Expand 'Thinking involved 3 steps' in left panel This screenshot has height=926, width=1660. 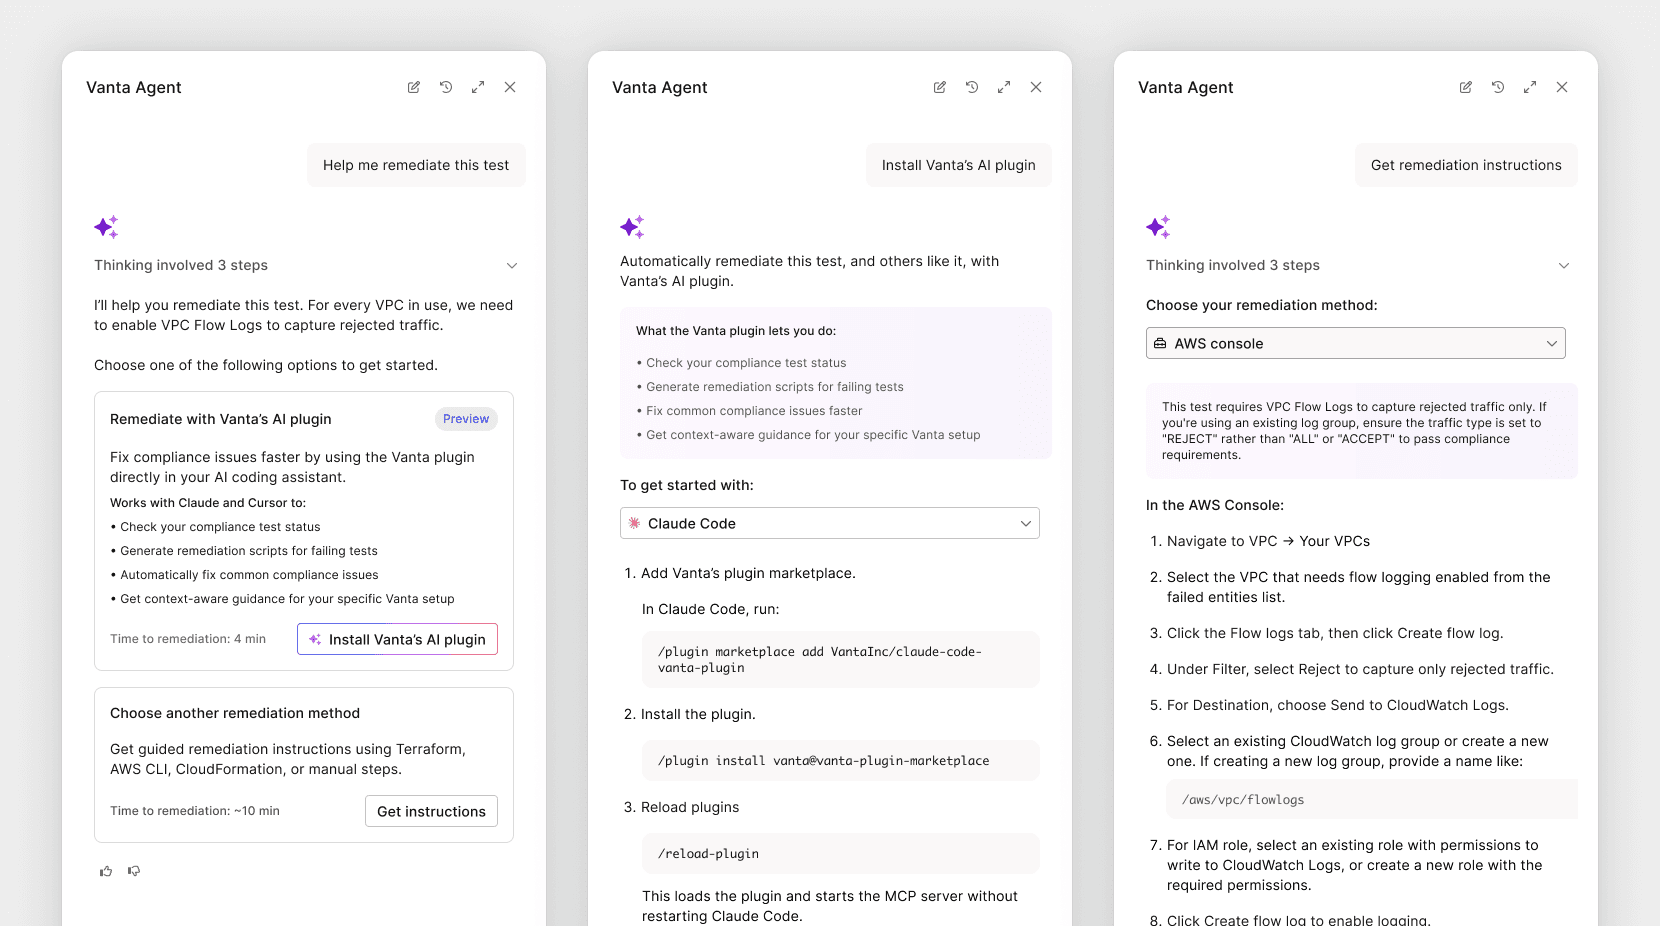pos(306,265)
